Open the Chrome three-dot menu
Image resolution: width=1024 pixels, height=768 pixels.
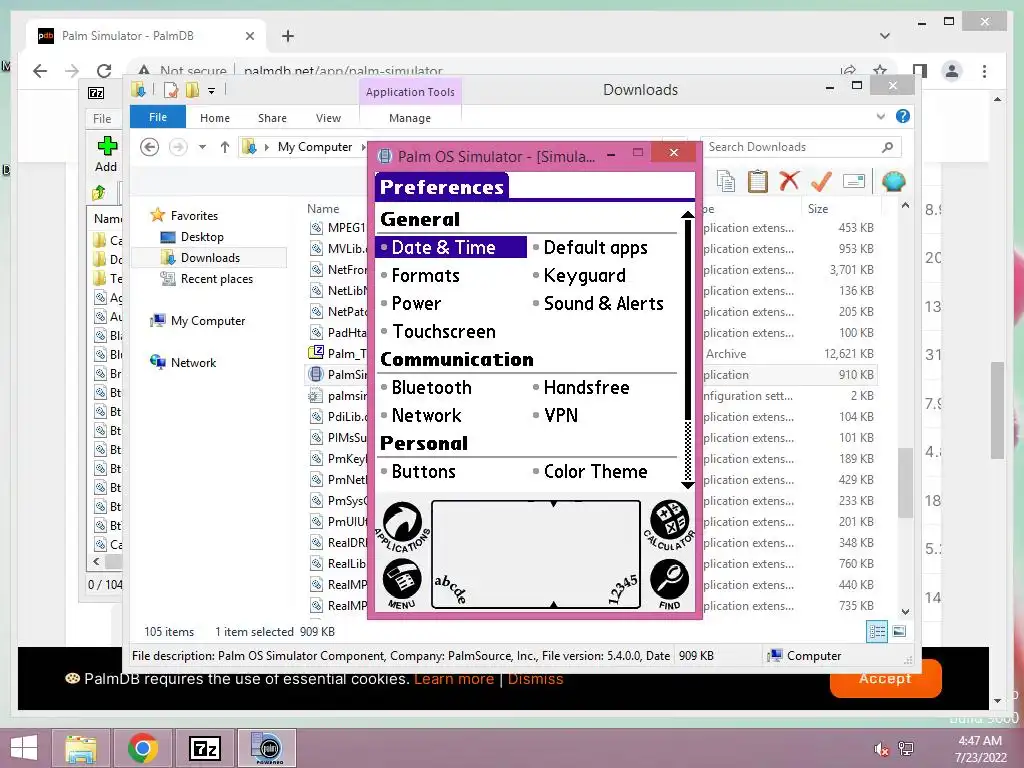pyautogui.click(x=984, y=71)
